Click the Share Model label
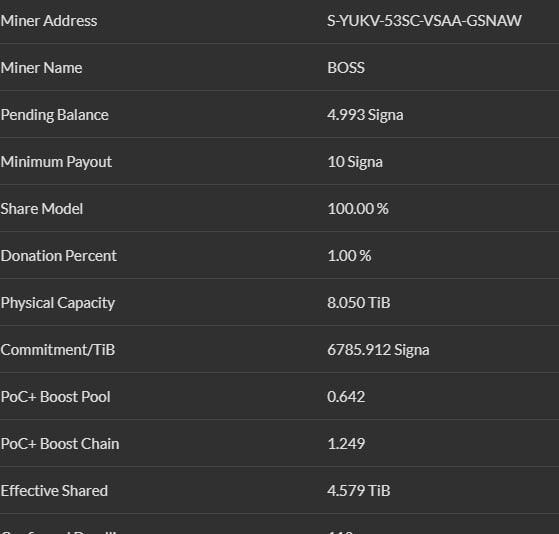 click(x=42, y=209)
